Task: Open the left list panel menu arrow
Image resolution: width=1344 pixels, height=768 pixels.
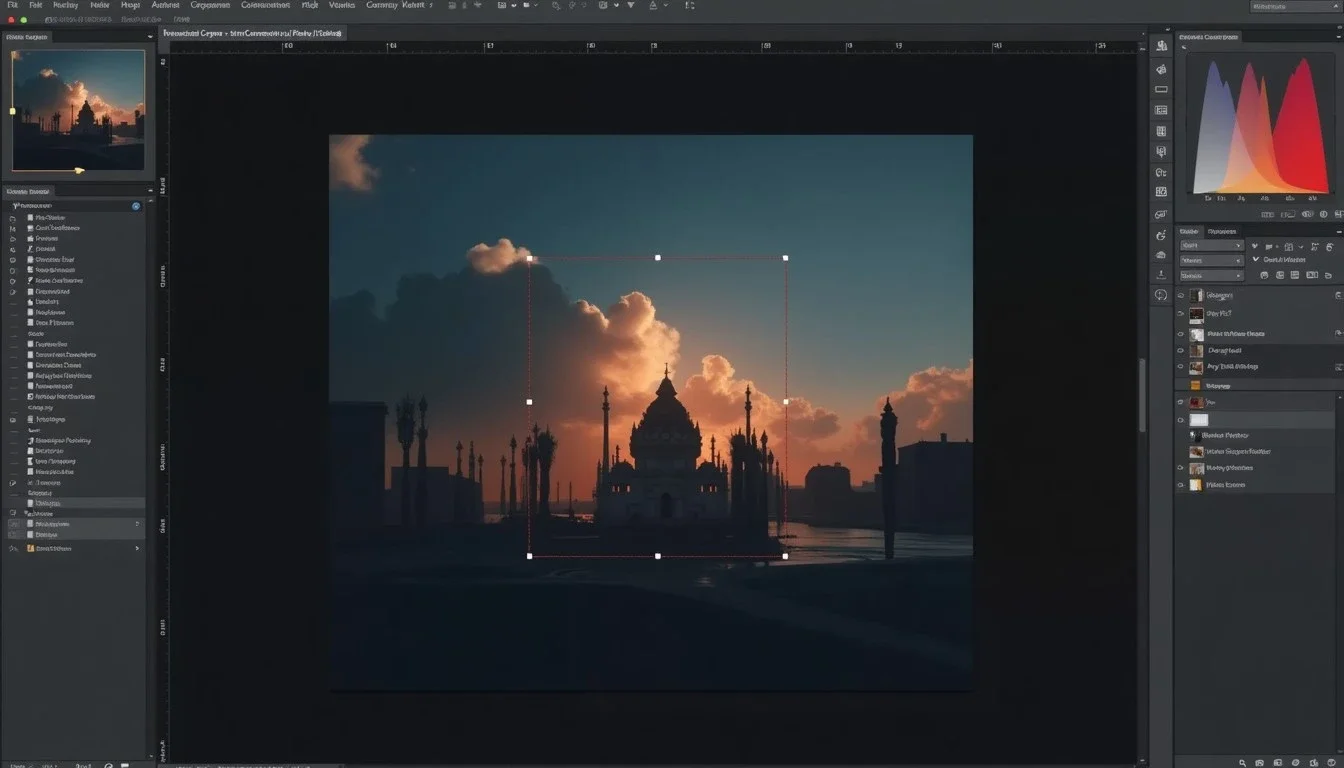Action: (151, 191)
